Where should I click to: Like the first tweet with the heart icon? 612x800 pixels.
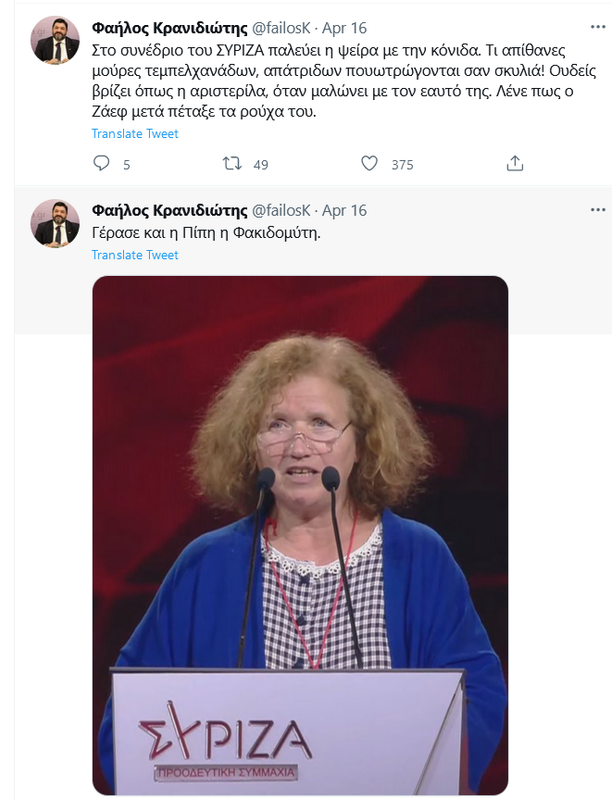(368, 164)
